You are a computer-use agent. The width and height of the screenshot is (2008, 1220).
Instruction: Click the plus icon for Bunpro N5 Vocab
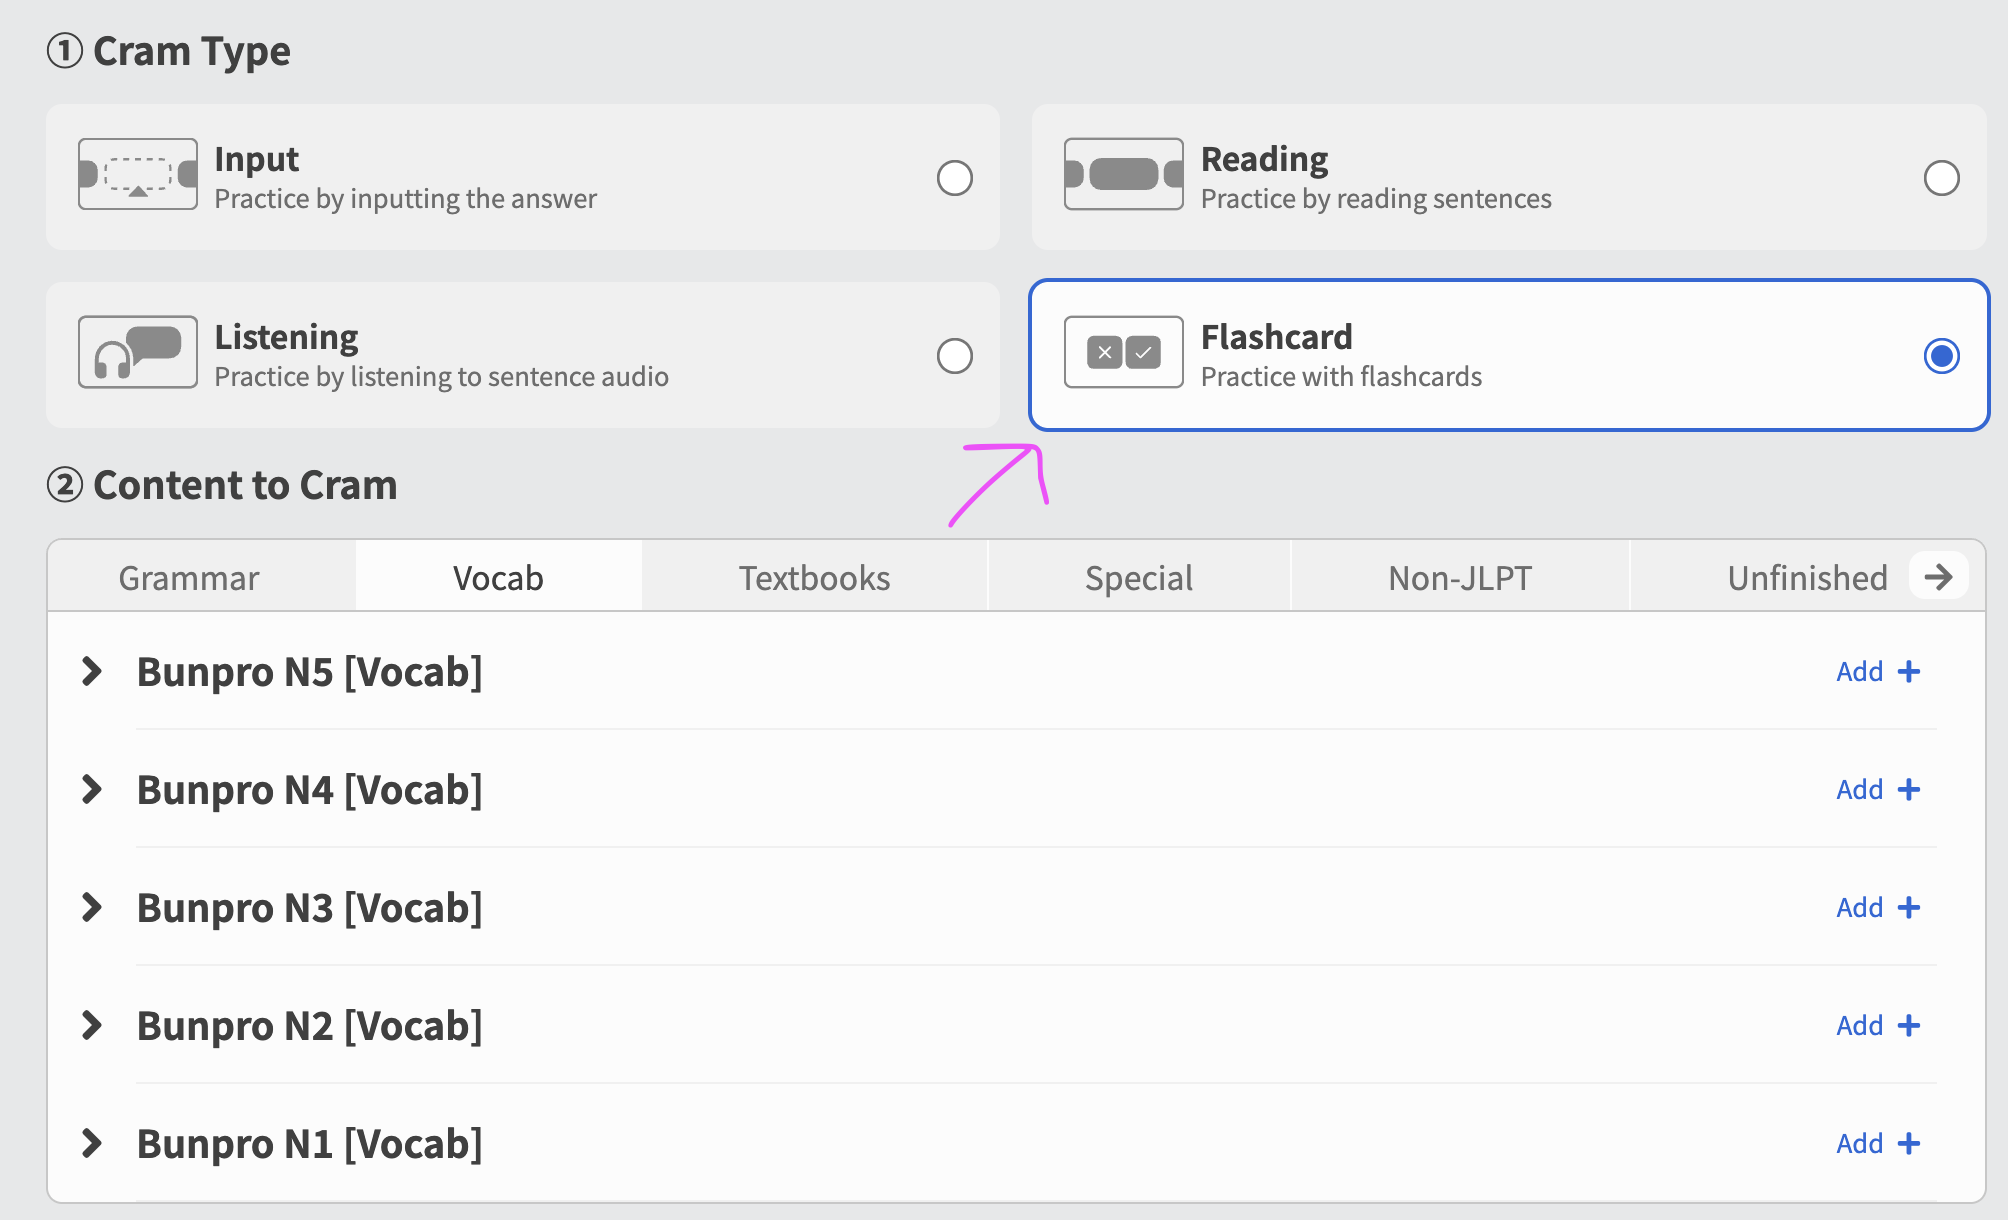point(1909,671)
